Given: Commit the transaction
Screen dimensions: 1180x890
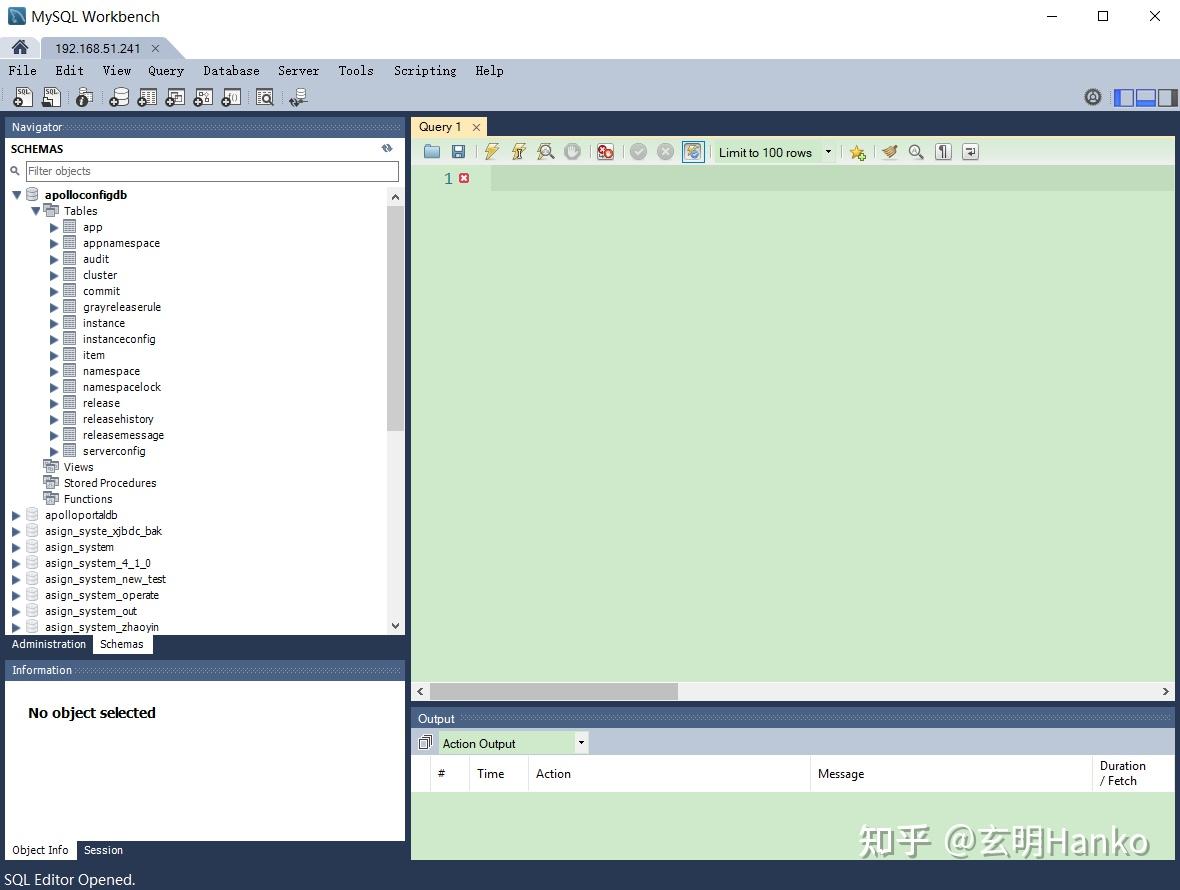Looking at the screenshot, I should point(638,152).
